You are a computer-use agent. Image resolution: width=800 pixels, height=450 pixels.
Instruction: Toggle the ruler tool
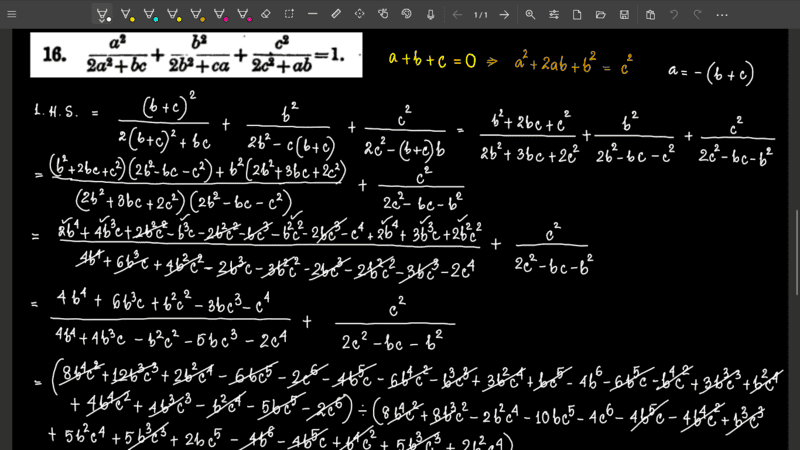coord(336,14)
